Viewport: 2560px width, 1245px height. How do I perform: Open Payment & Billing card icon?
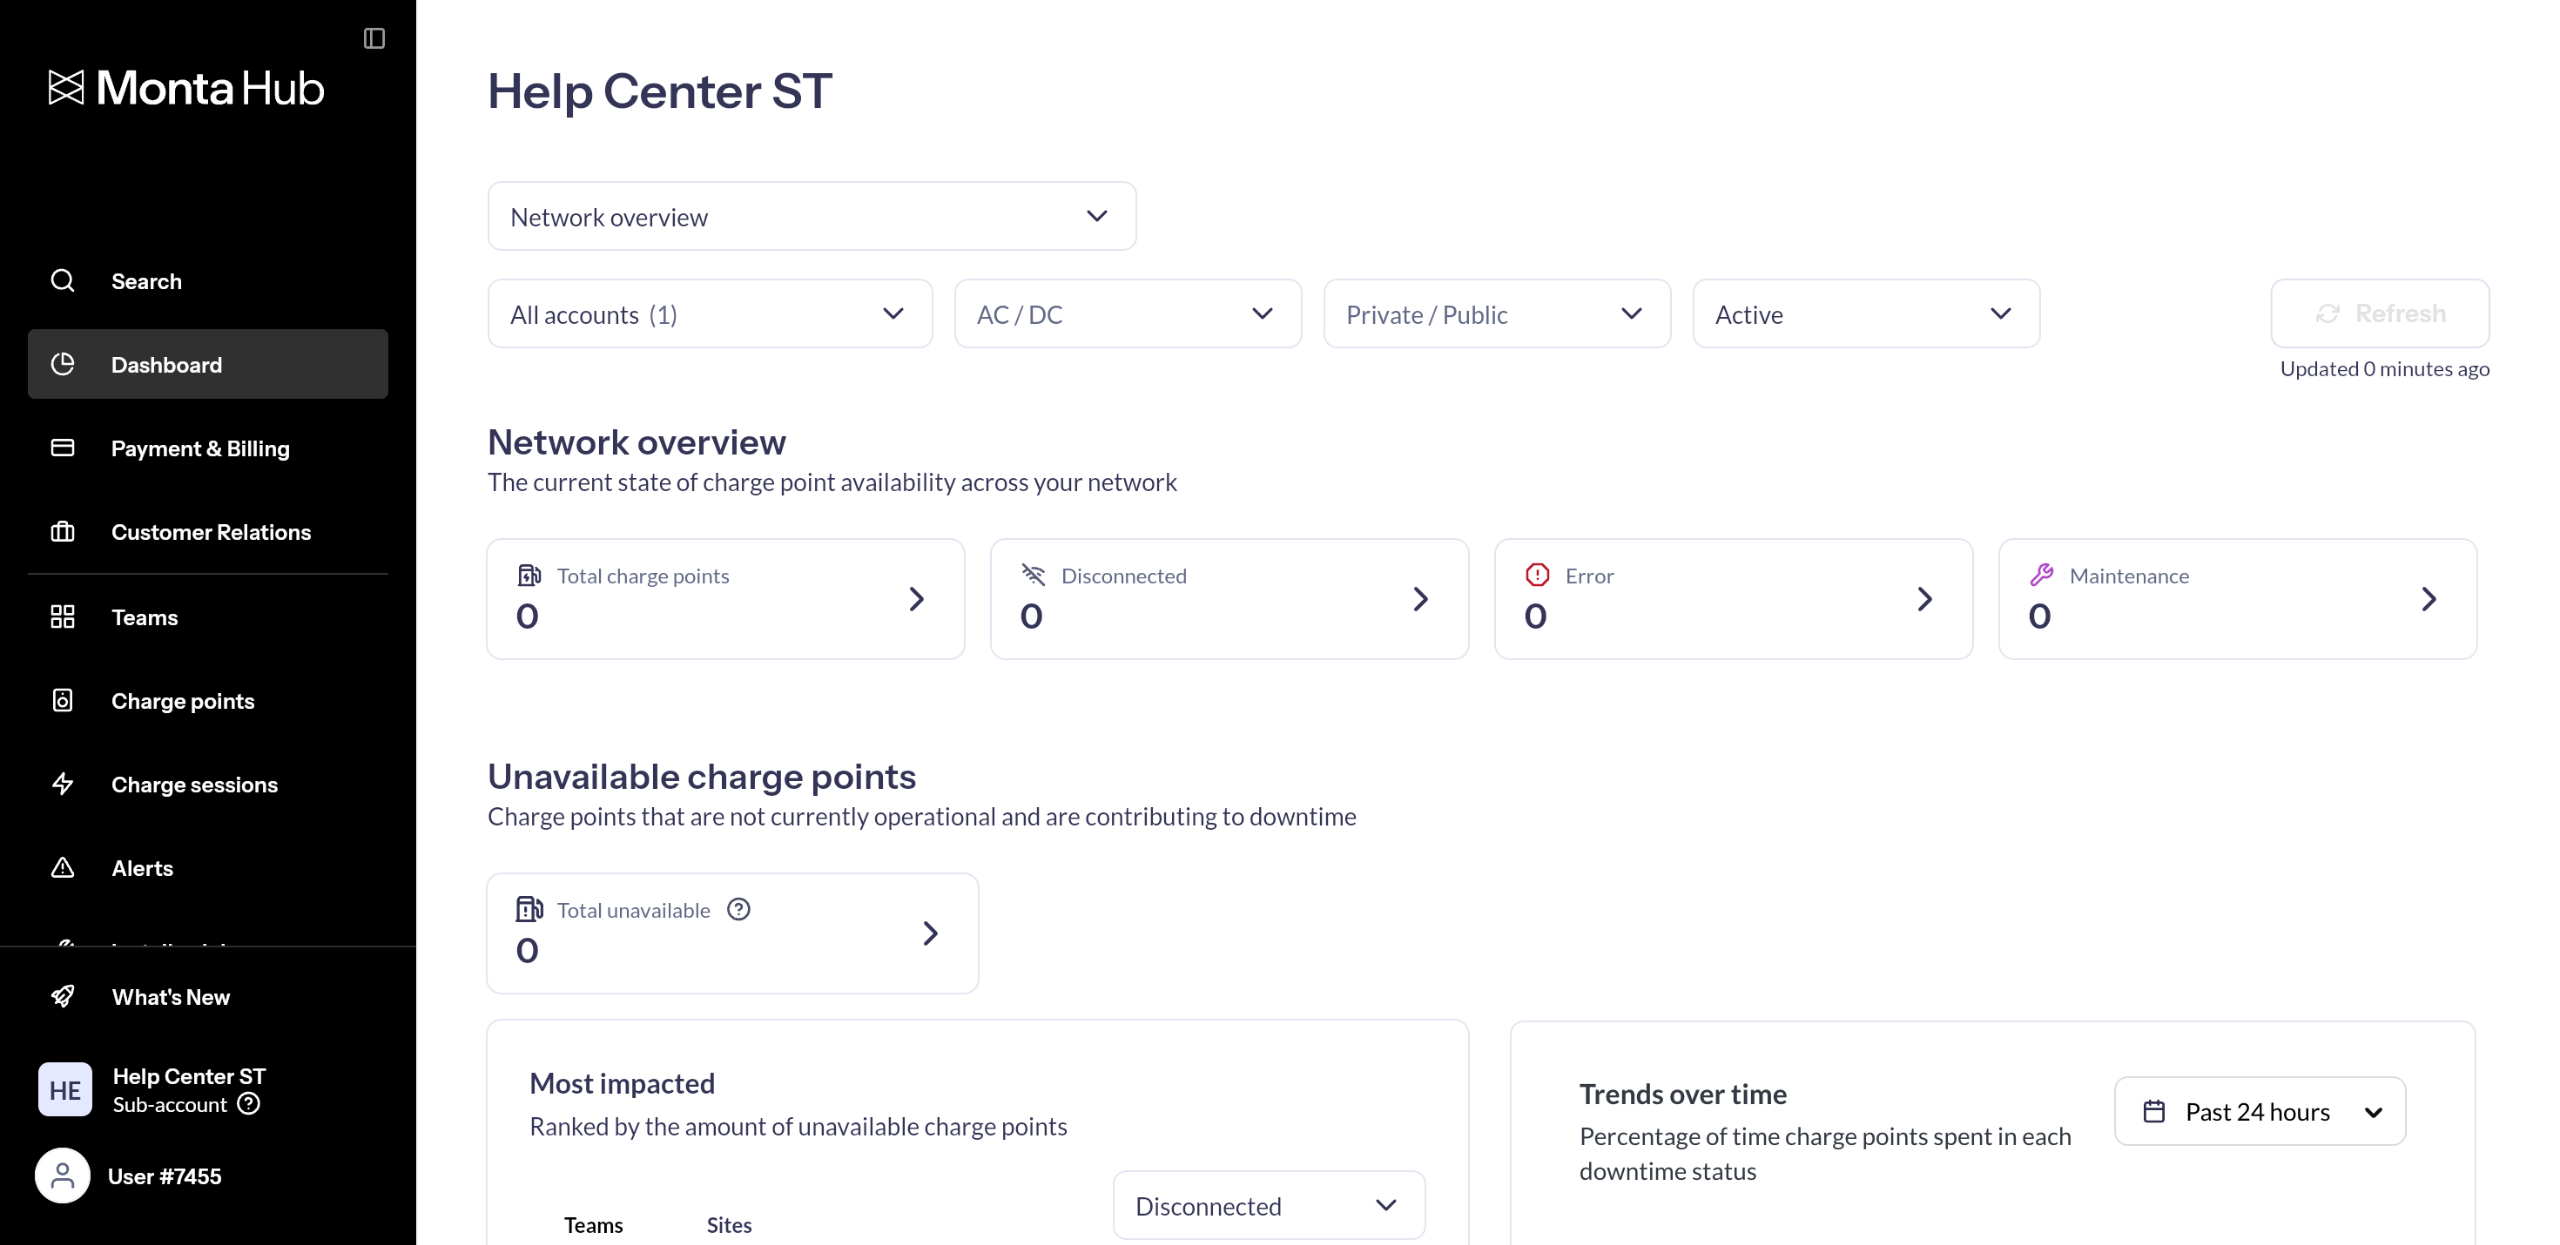(x=63, y=448)
